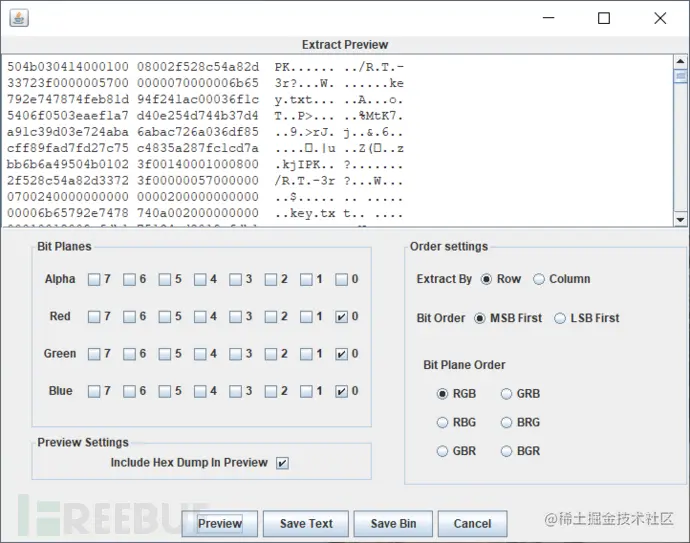Check the Red bit plane 2 box
The image size is (690, 543).
click(x=271, y=317)
